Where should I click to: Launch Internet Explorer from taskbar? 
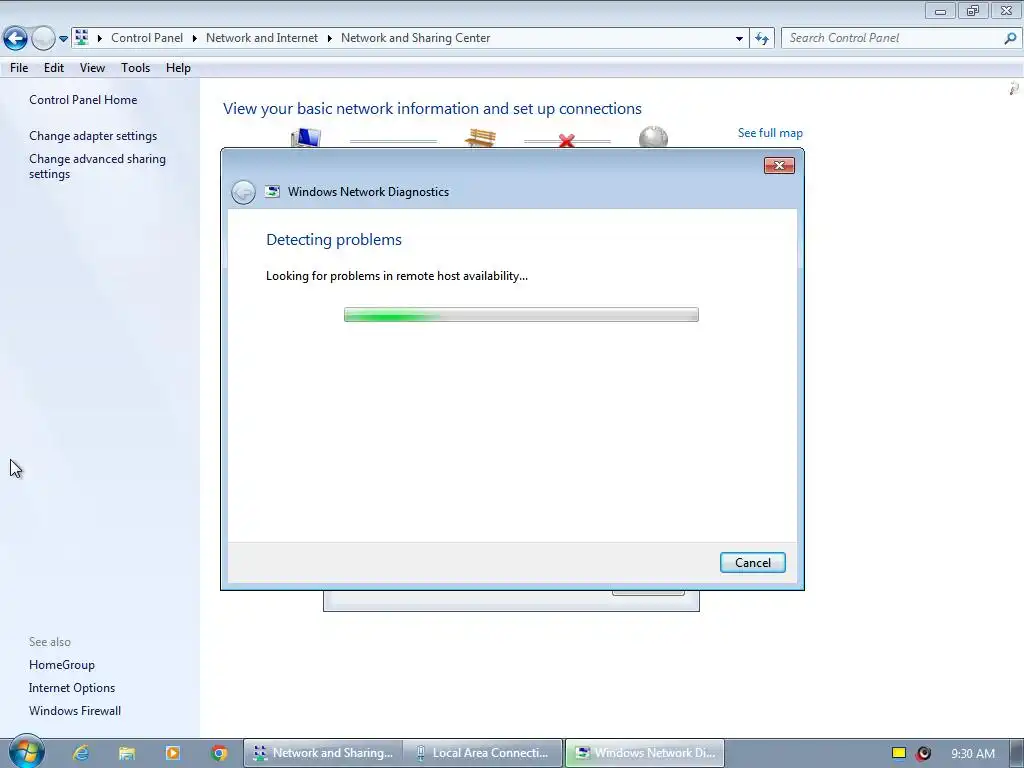click(x=81, y=753)
